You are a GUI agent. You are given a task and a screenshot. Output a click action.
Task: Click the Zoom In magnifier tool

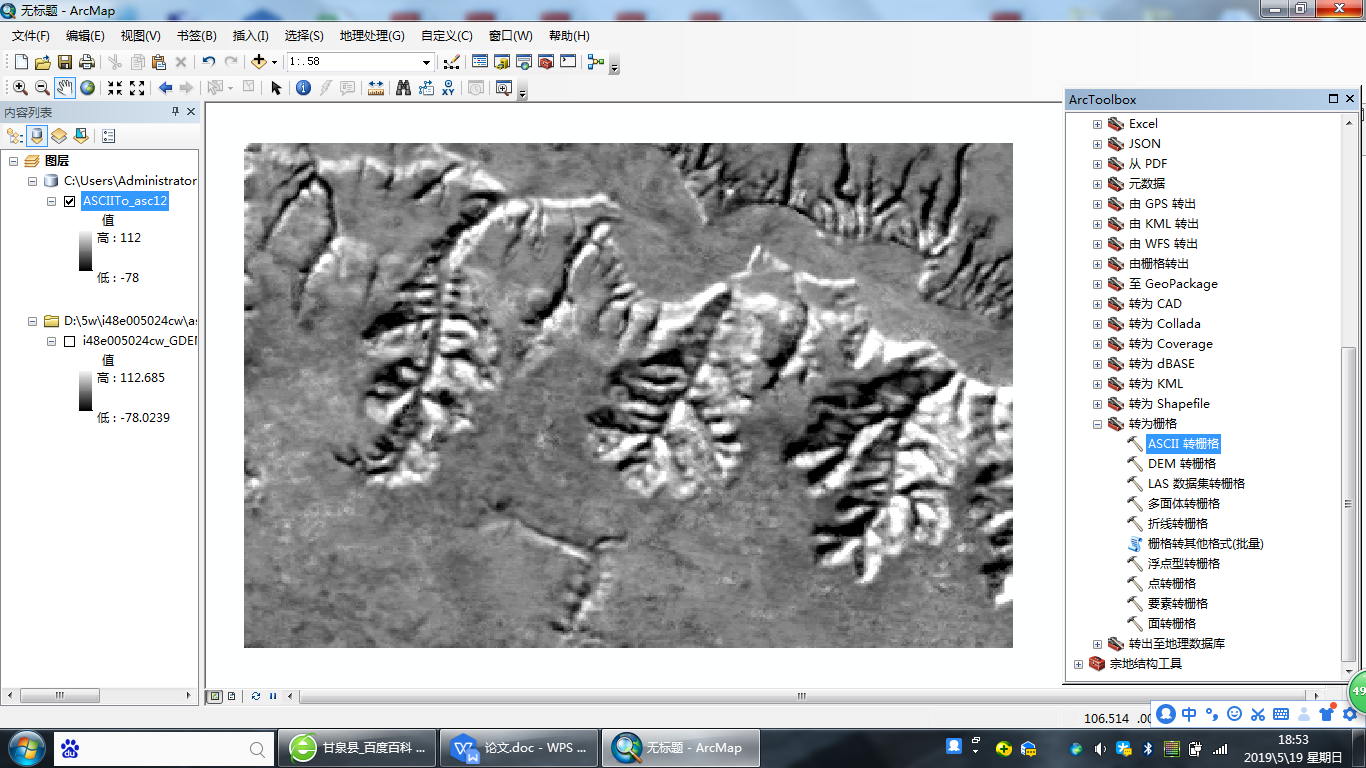(20, 88)
